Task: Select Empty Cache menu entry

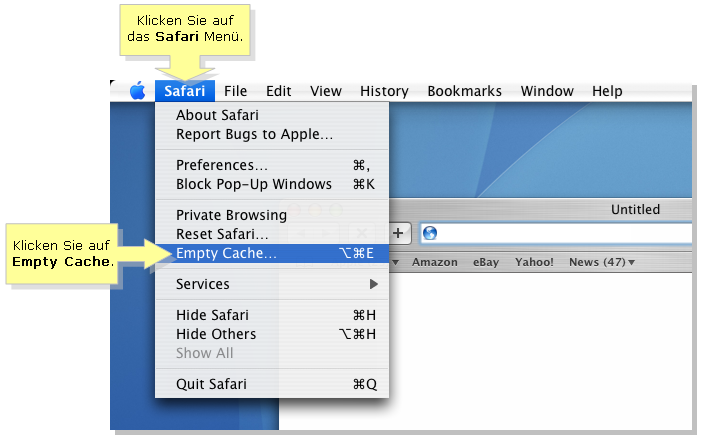Action: [272, 253]
